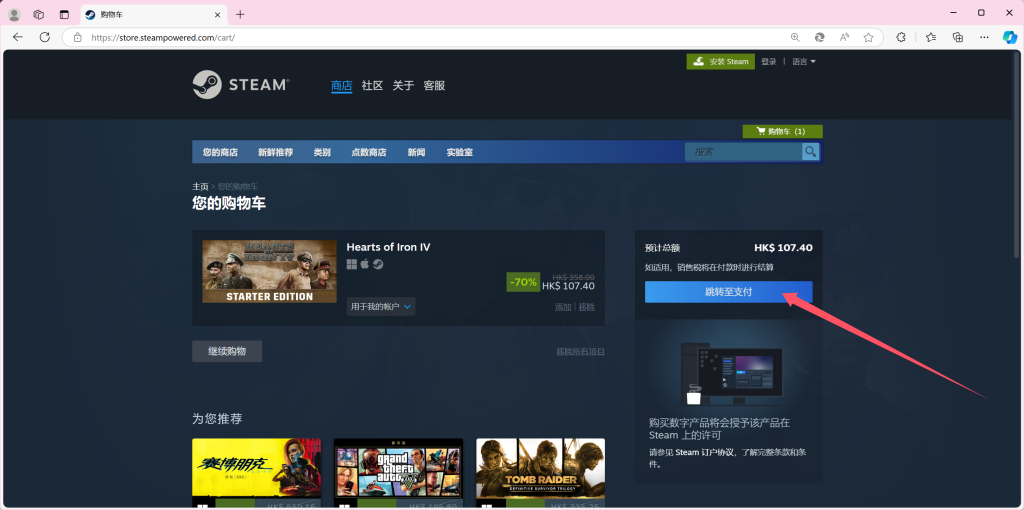
Task: Click the 主页 breadcrumb link
Action: pos(200,187)
